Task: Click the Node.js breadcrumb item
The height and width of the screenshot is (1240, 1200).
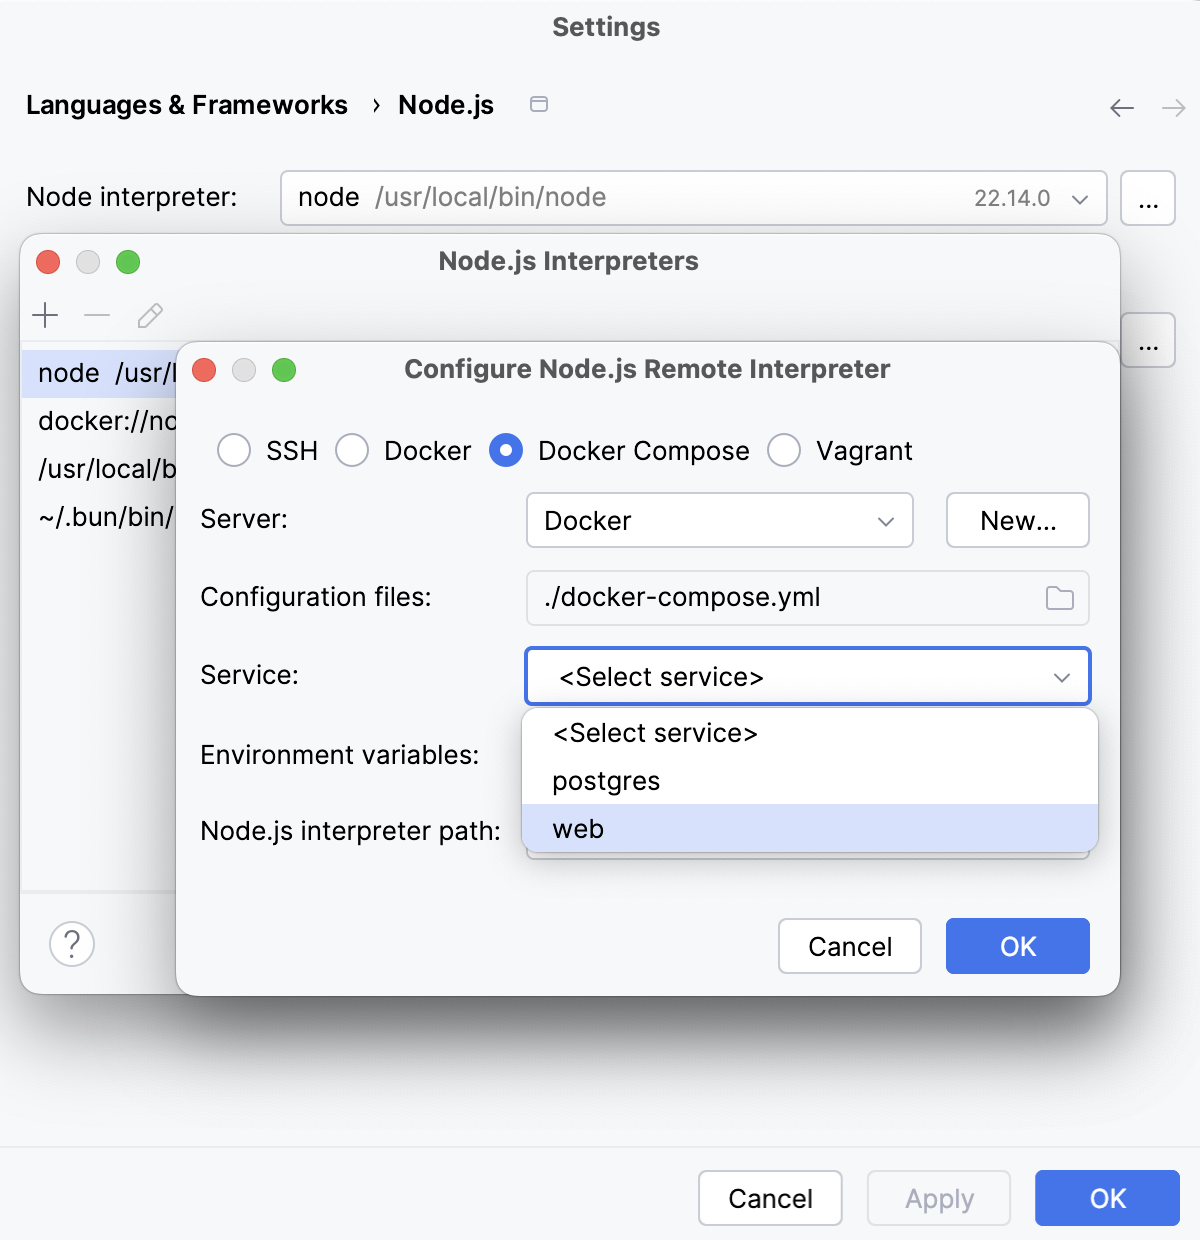Action: 446,104
